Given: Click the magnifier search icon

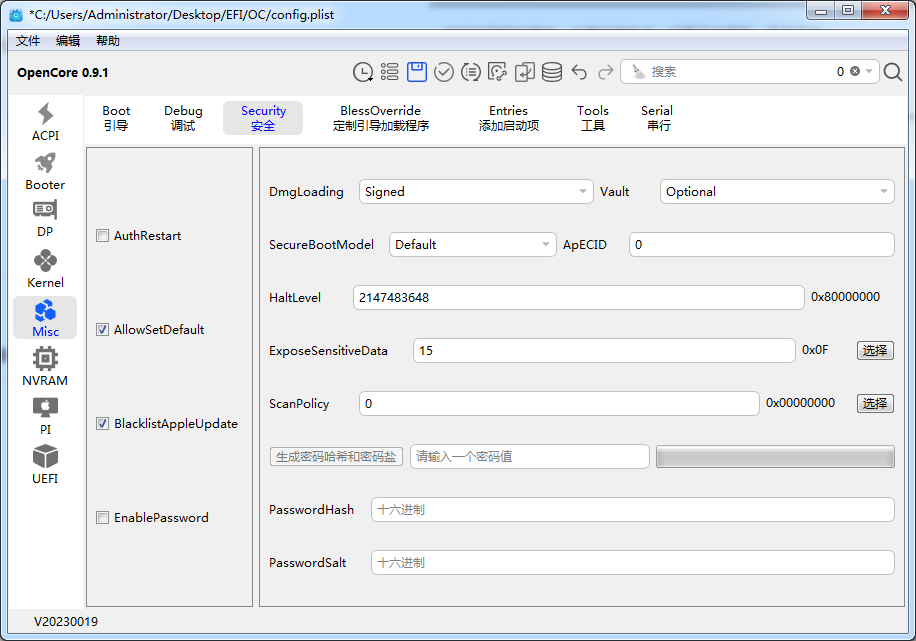Looking at the screenshot, I should pyautogui.click(x=893, y=72).
